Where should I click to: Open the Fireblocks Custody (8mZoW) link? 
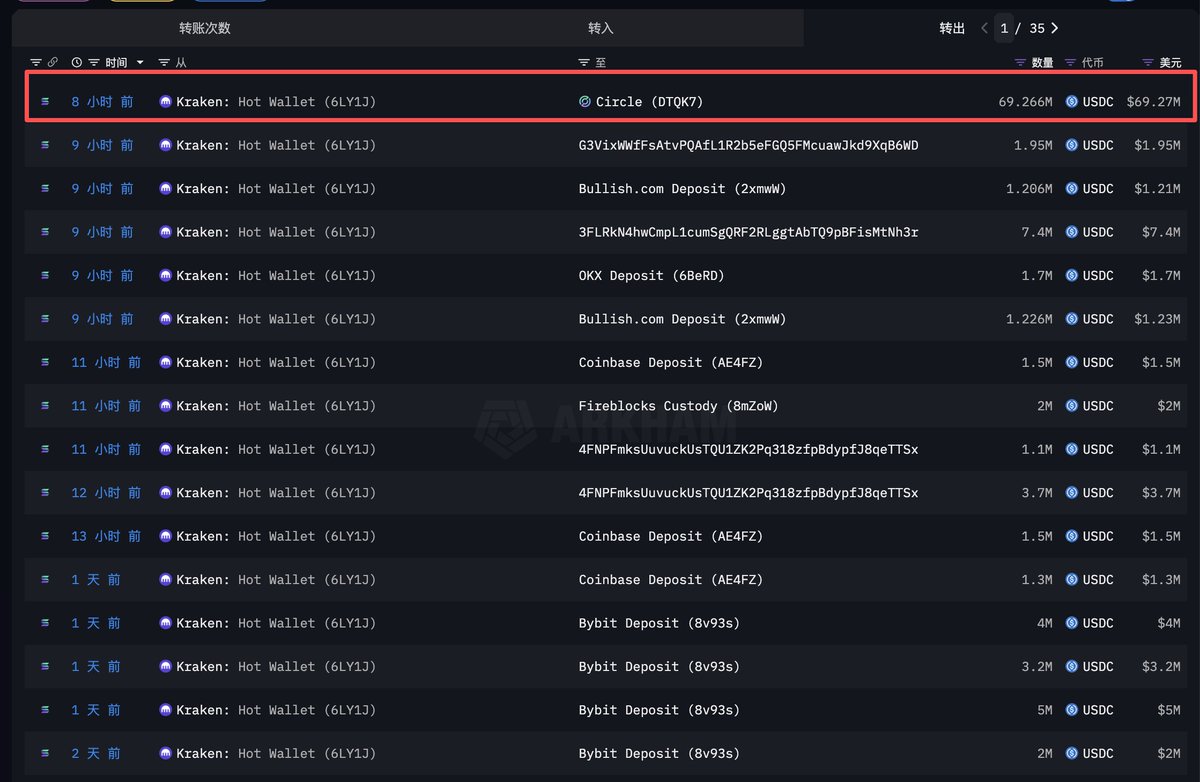pos(678,406)
